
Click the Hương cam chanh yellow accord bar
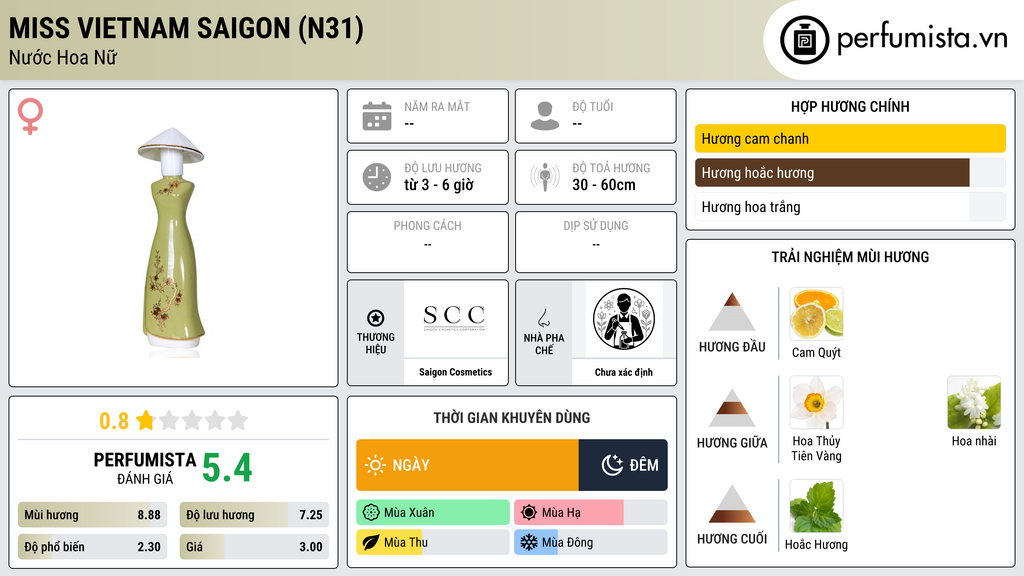[850, 138]
